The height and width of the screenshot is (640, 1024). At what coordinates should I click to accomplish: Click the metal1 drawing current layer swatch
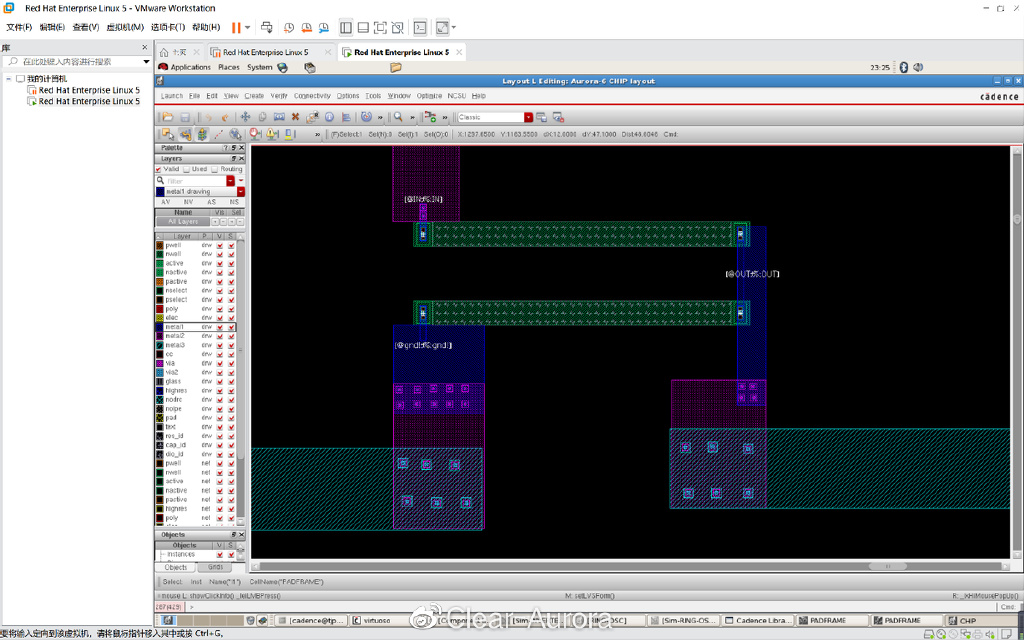pyautogui.click(x=160, y=192)
